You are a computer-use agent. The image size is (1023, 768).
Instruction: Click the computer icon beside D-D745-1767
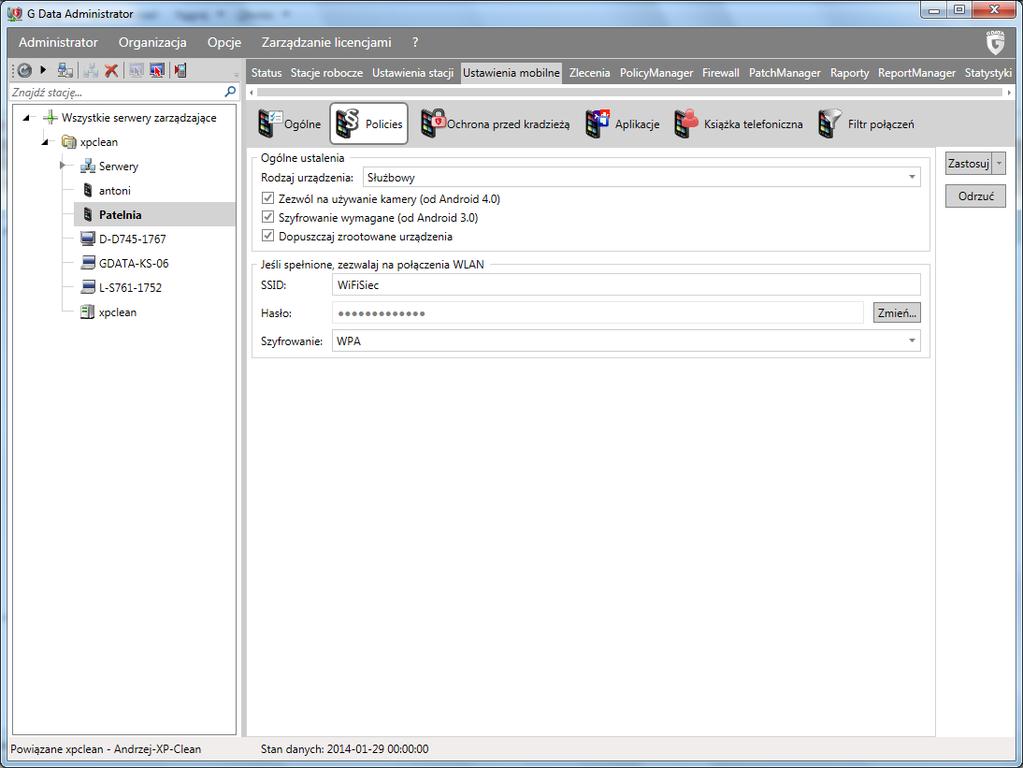click(x=87, y=239)
